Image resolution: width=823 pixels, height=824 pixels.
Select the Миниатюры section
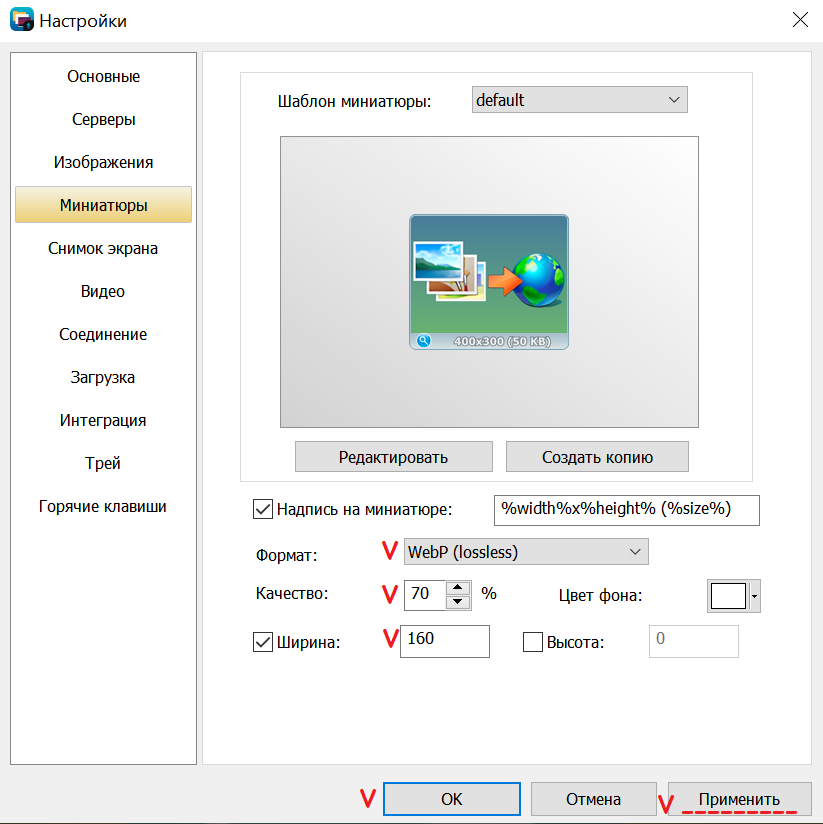[x=104, y=205]
